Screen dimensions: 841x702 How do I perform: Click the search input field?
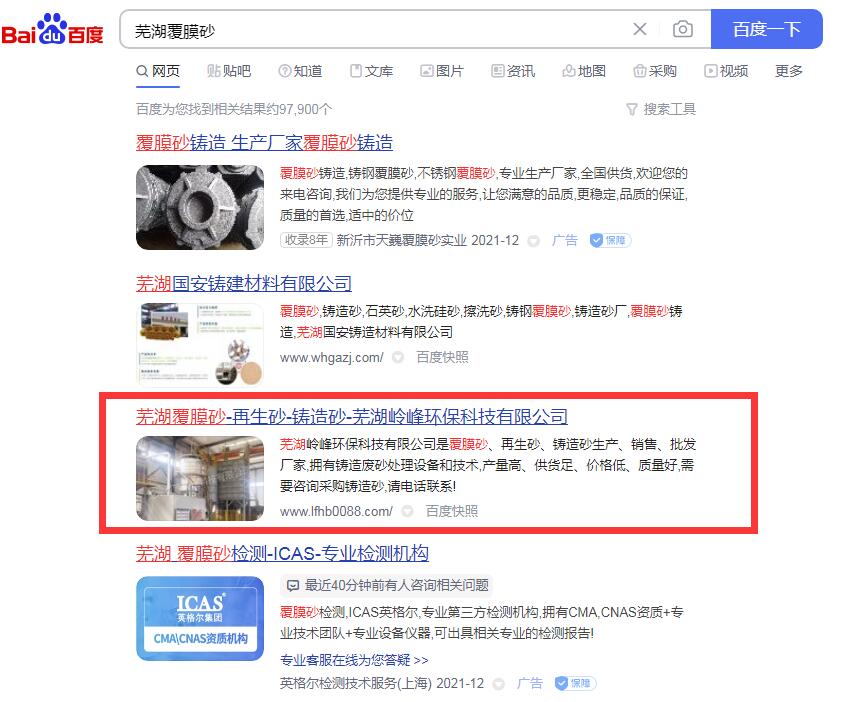375,29
